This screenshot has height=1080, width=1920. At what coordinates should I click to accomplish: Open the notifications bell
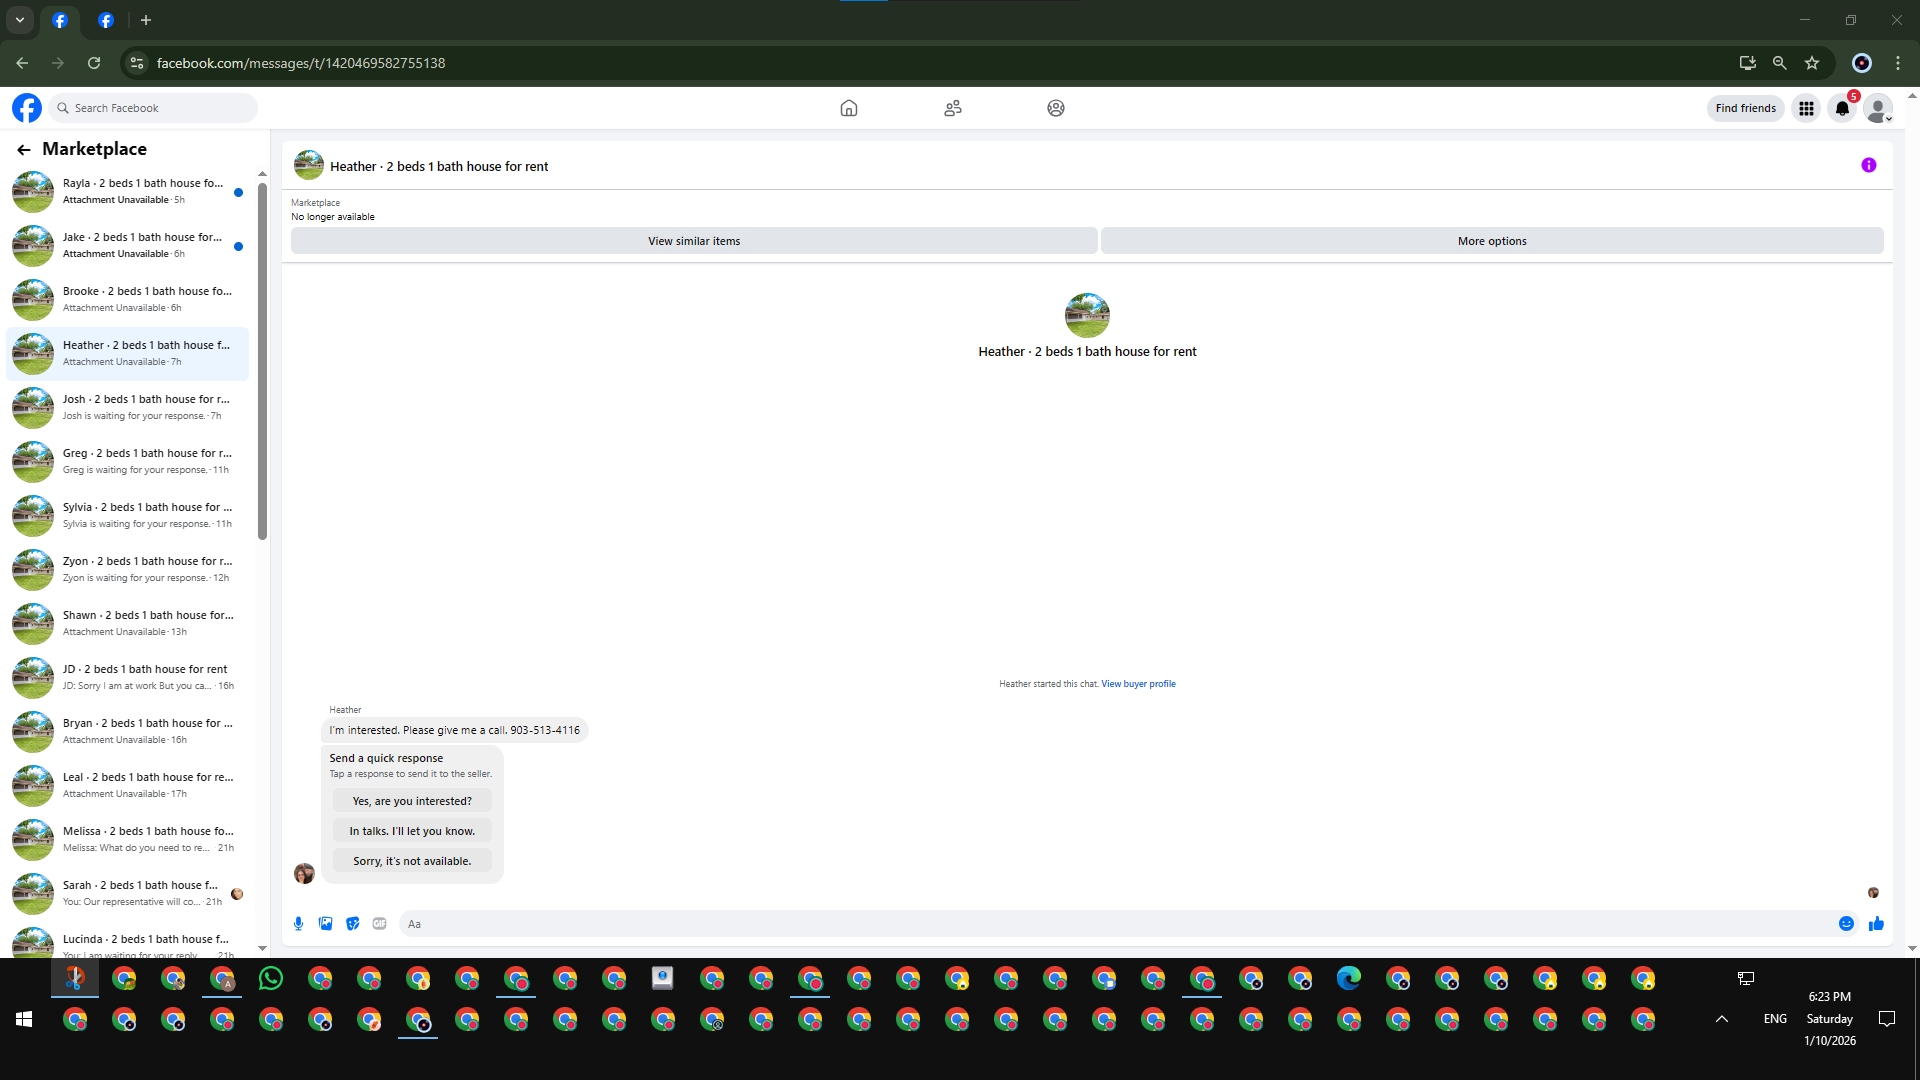tap(1842, 108)
